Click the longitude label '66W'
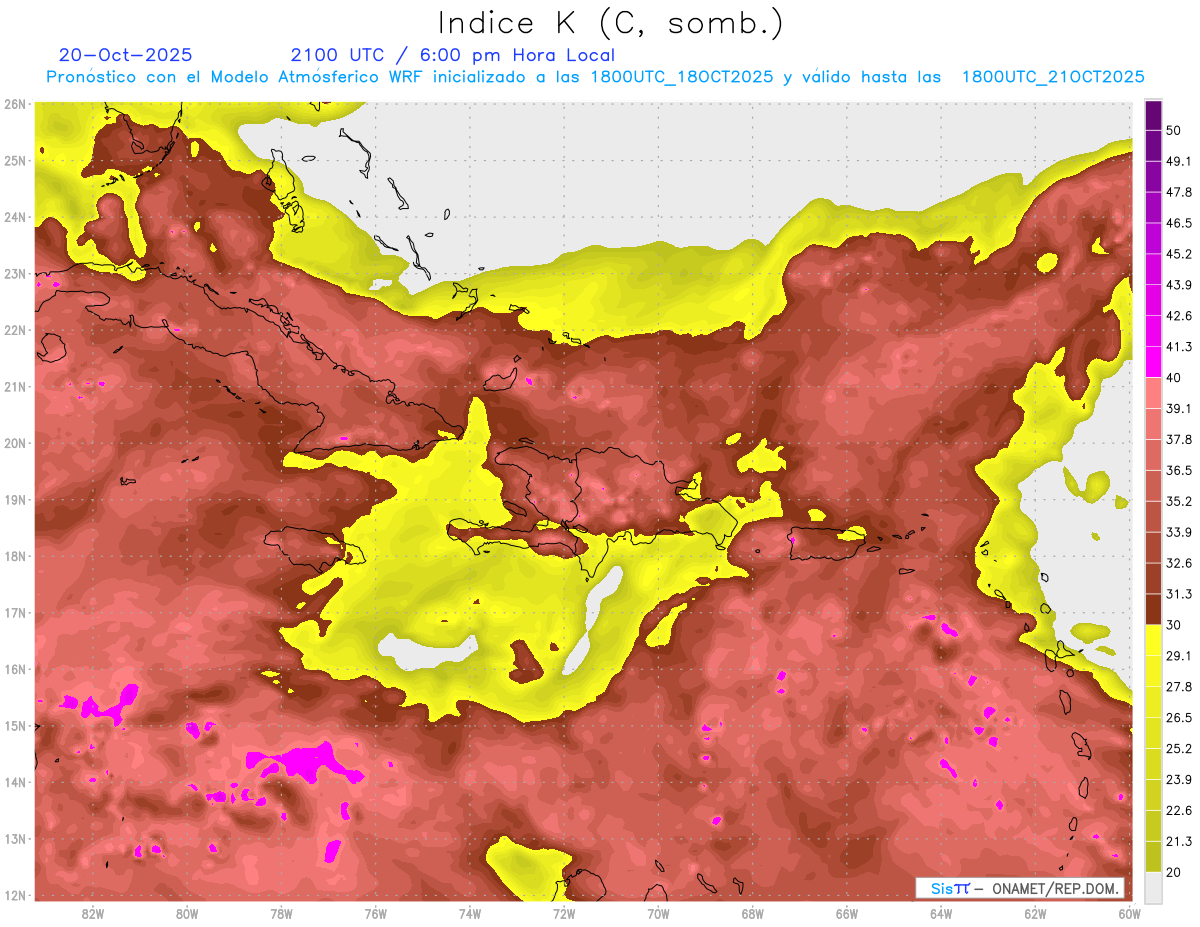 [847, 914]
